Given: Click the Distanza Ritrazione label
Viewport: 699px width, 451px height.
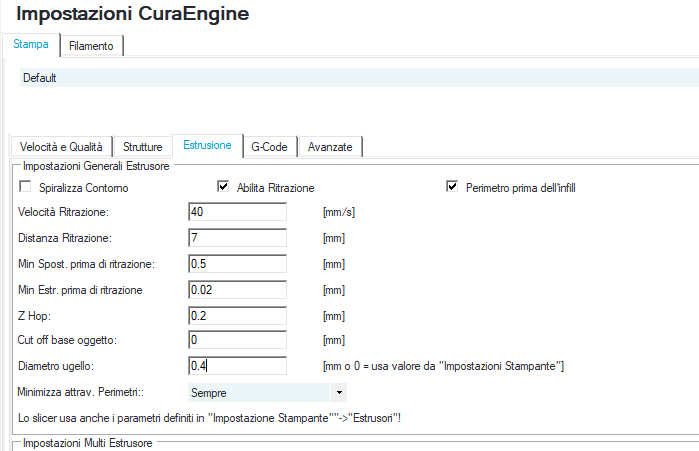Looking at the screenshot, I should [65, 238].
